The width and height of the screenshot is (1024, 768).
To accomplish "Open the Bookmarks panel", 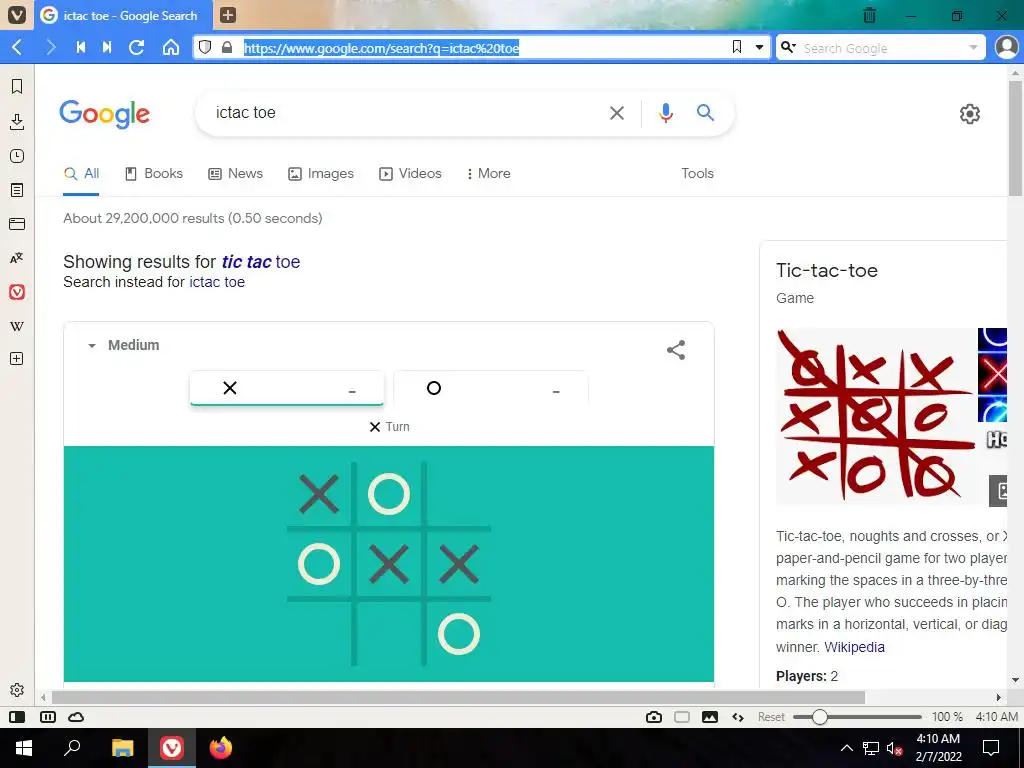I will (17, 86).
